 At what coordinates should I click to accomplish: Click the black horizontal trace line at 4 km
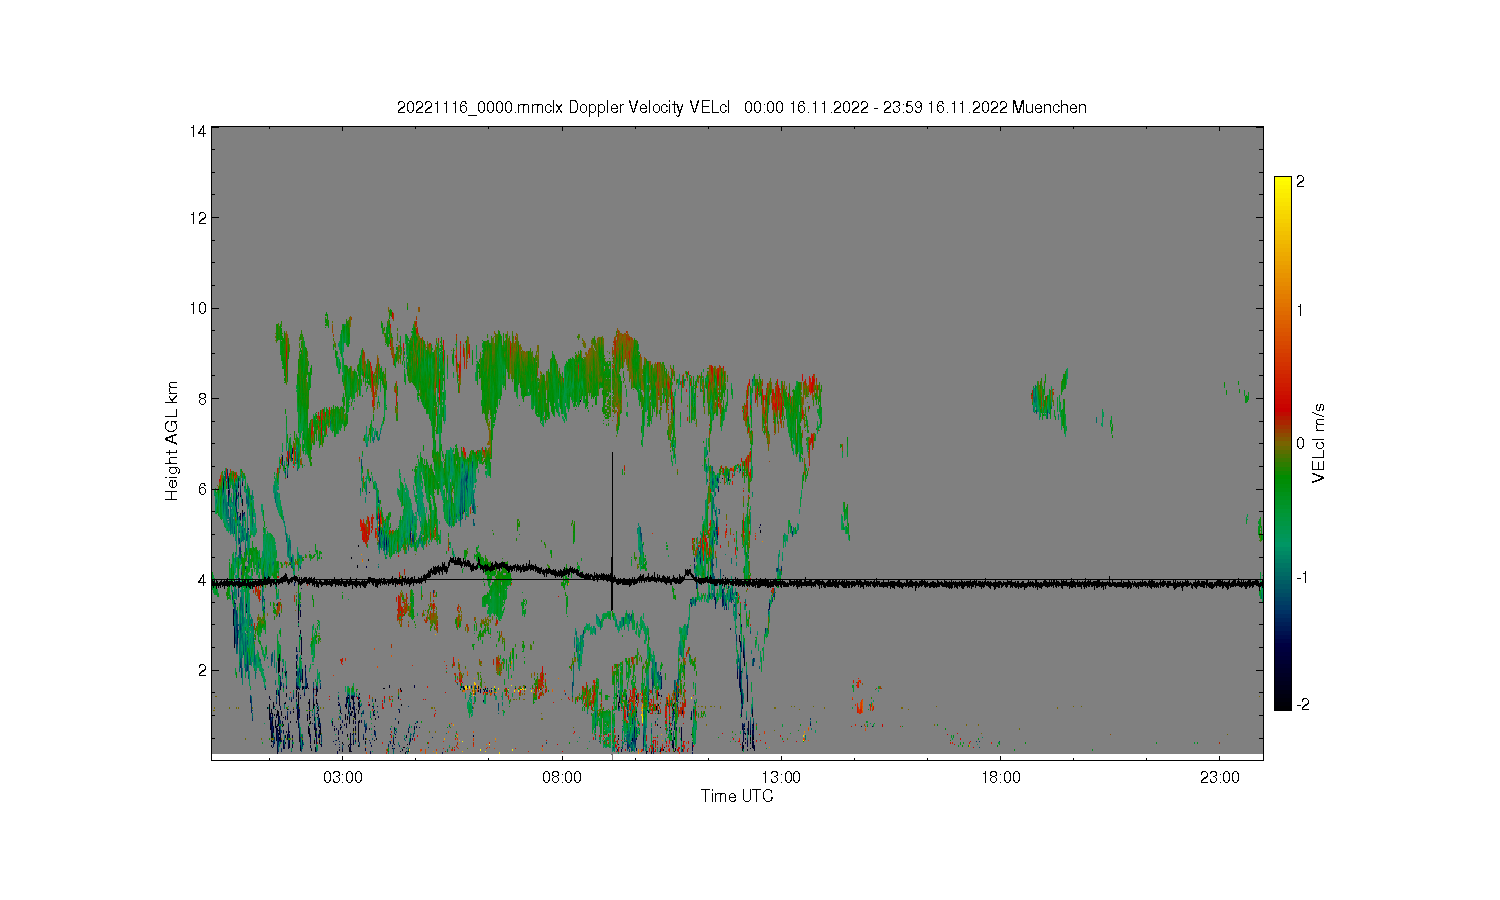[x=737, y=581]
